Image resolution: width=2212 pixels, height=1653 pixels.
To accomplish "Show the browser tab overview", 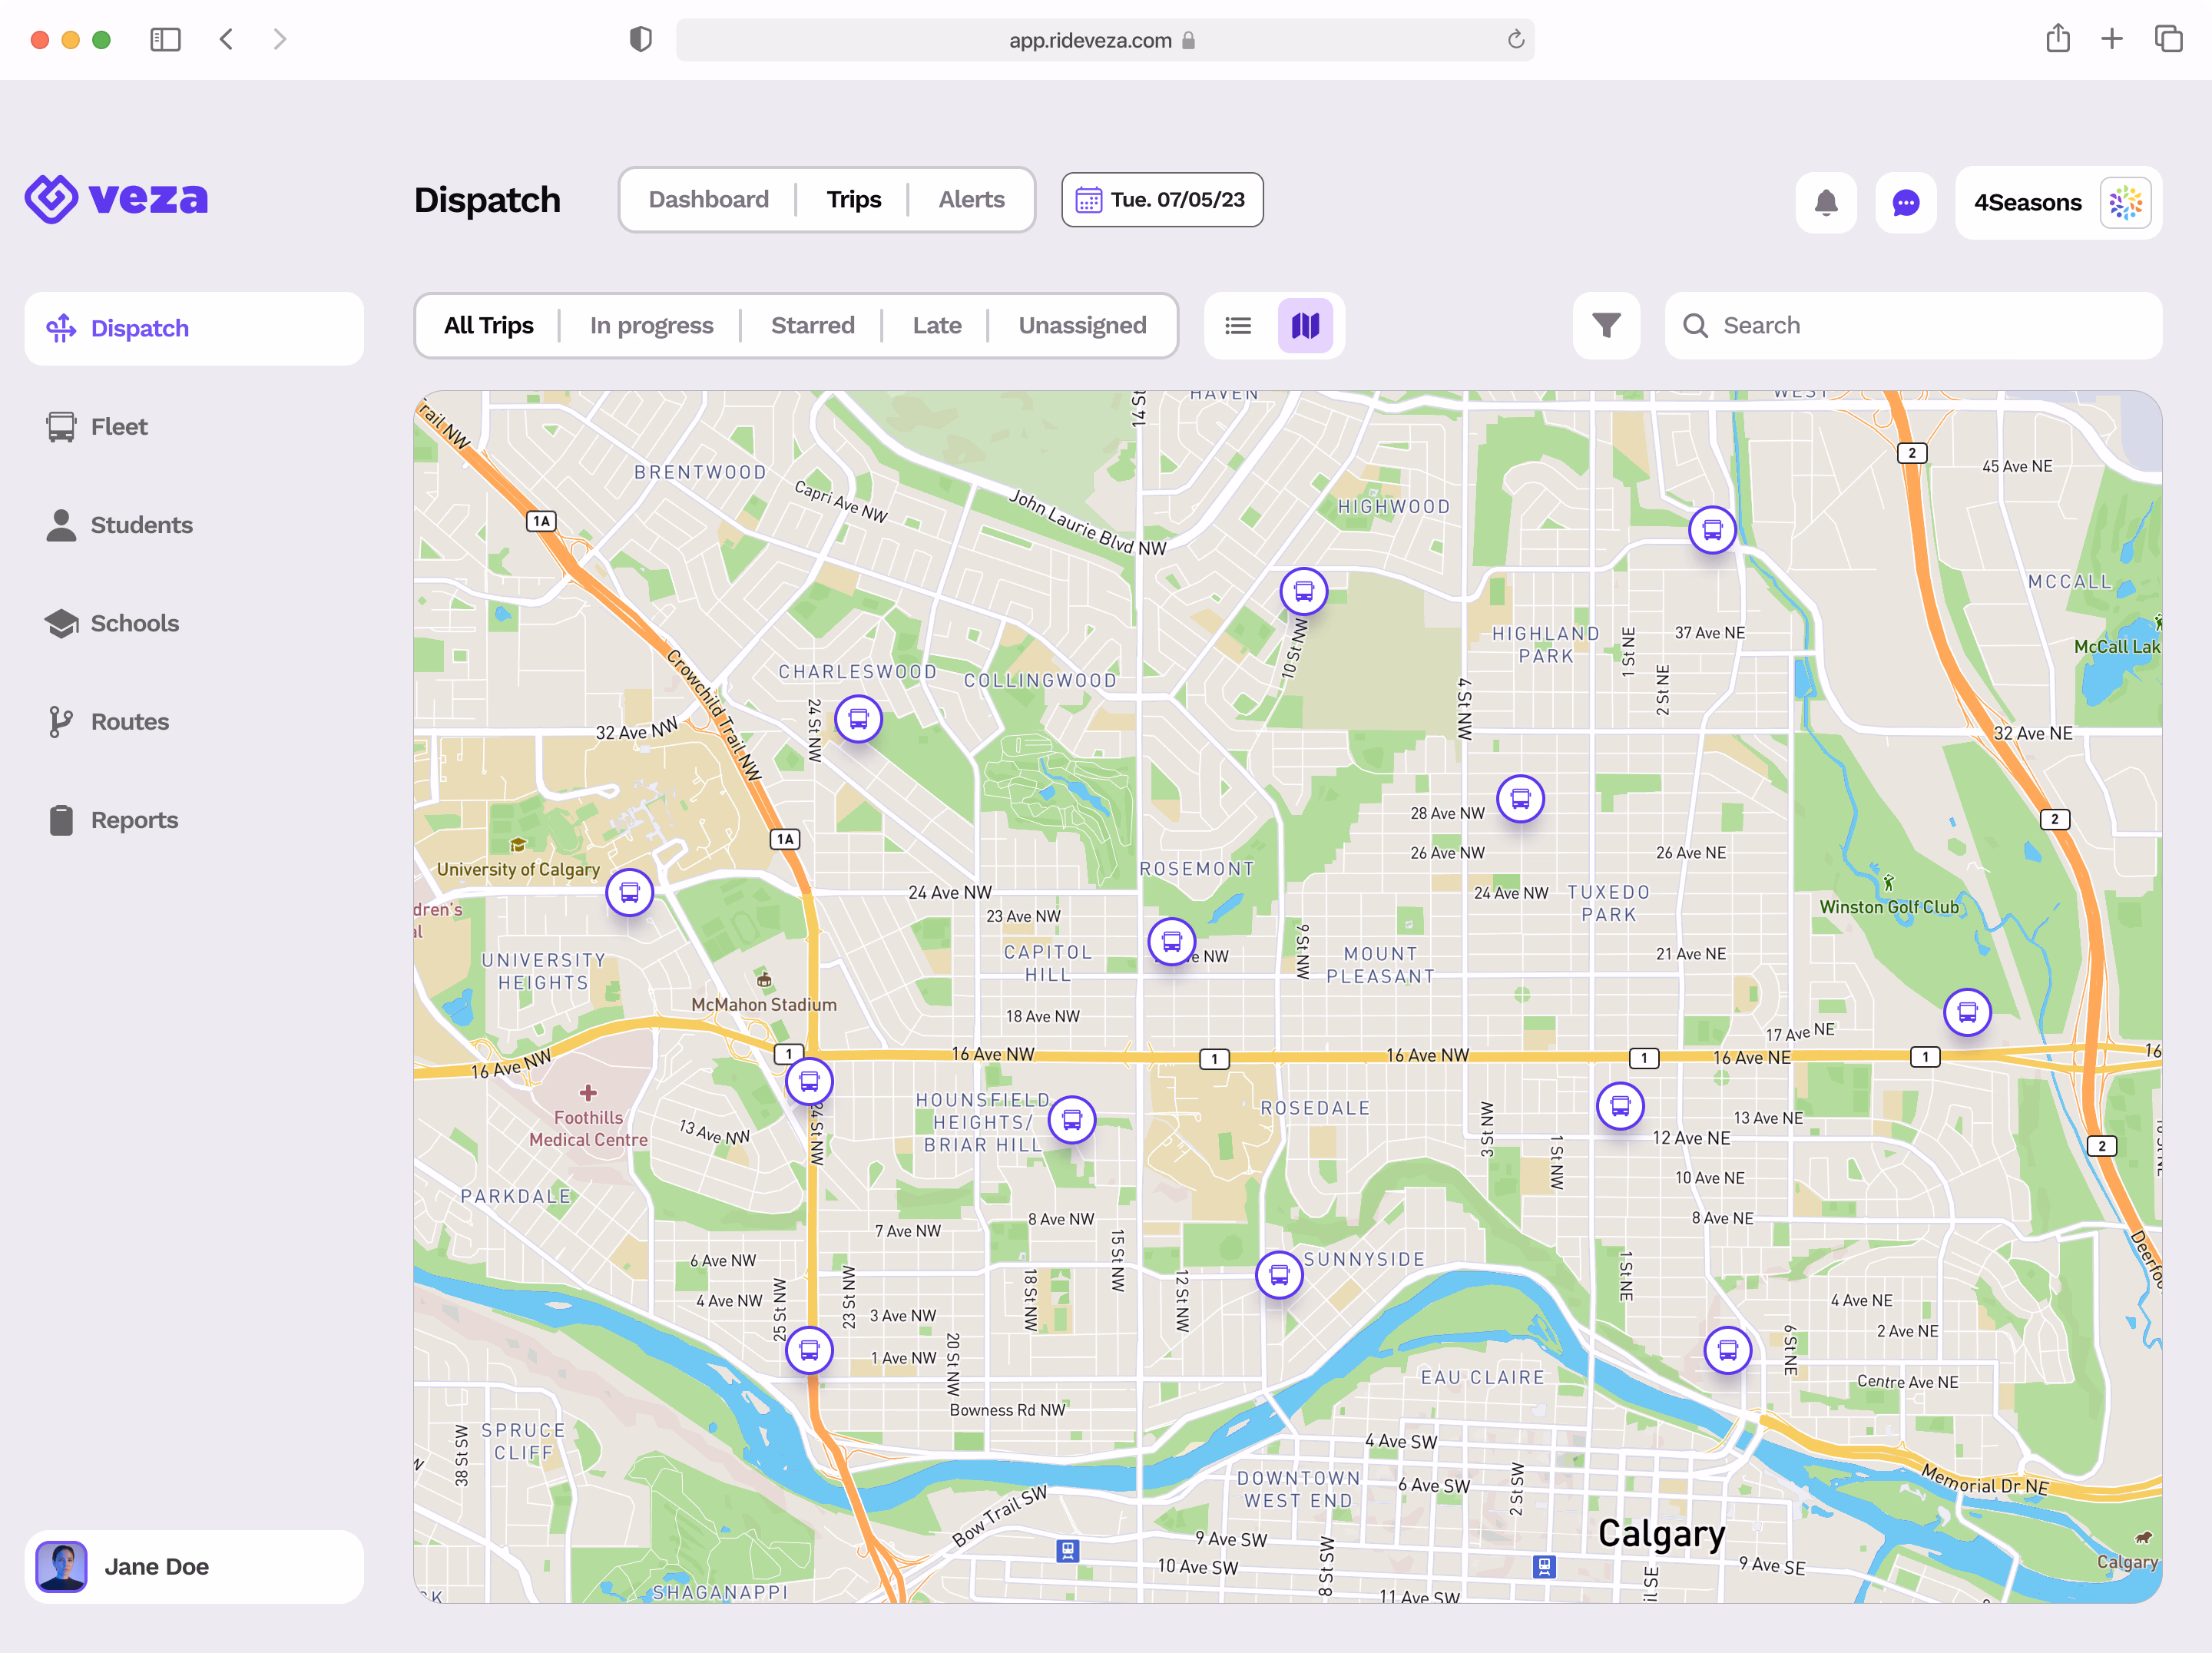I will pos(2168,40).
